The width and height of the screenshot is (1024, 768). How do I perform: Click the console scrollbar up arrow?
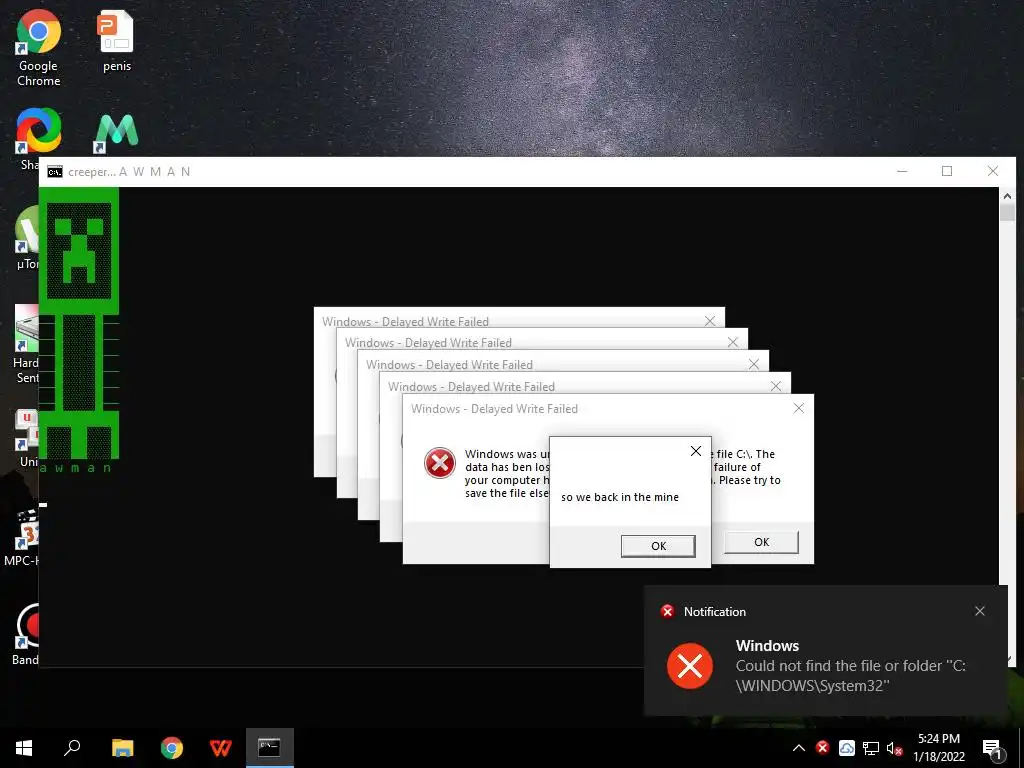tap(1006, 196)
